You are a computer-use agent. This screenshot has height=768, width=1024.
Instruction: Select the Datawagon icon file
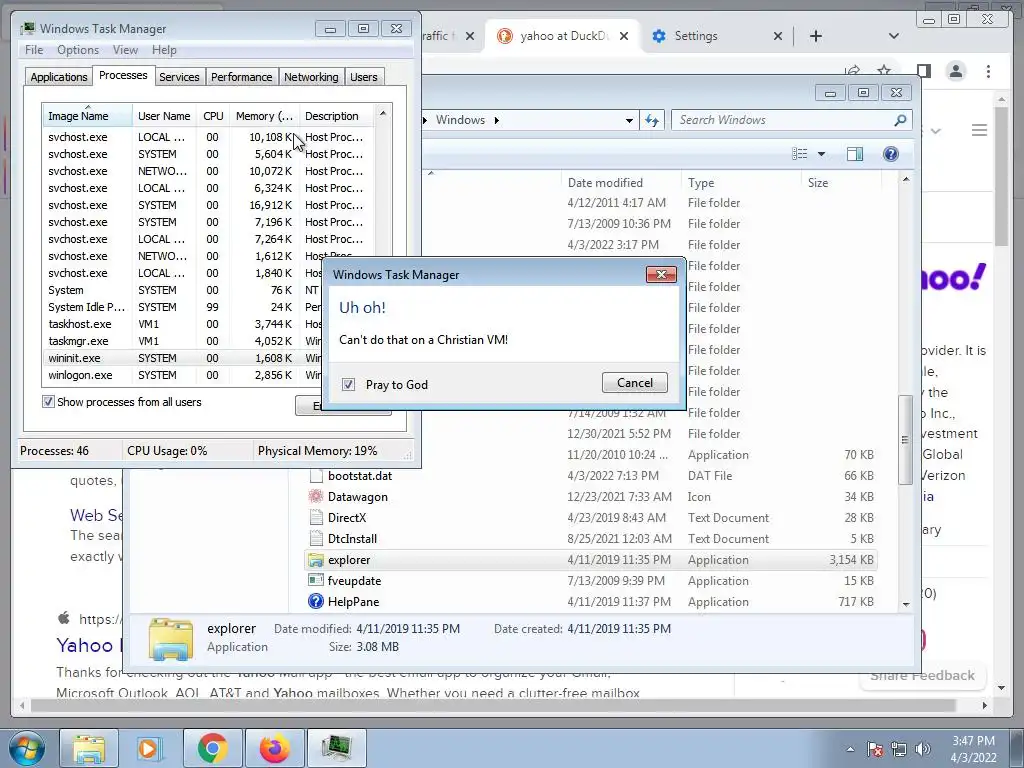(x=316, y=497)
